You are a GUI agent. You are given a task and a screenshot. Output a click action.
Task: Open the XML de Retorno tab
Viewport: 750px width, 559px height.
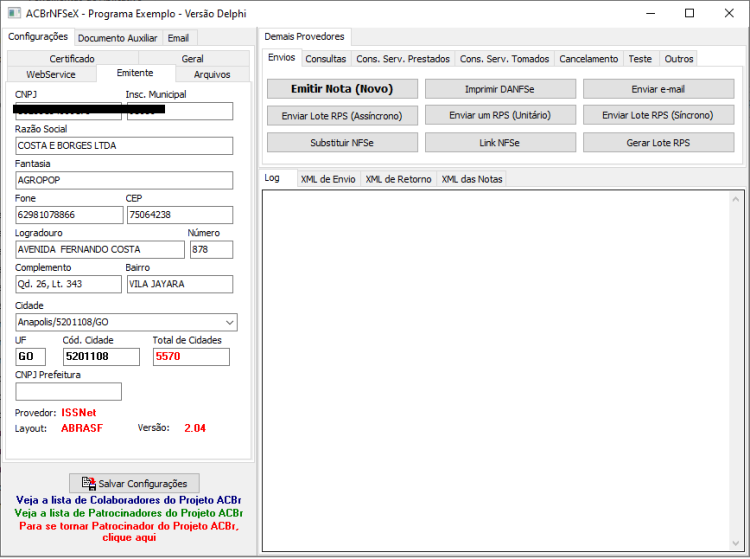click(398, 179)
